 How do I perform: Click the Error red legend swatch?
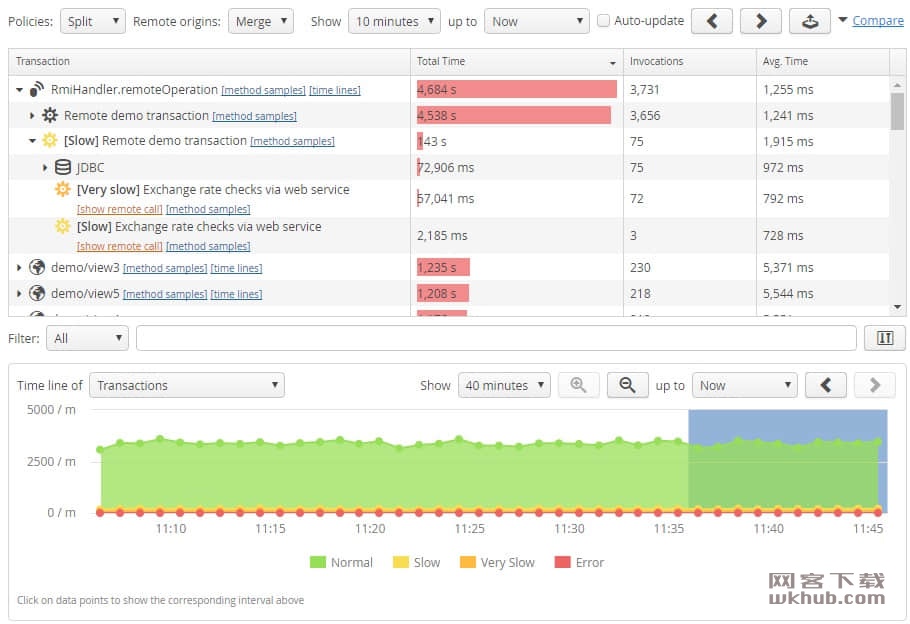[x=563, y=562]
